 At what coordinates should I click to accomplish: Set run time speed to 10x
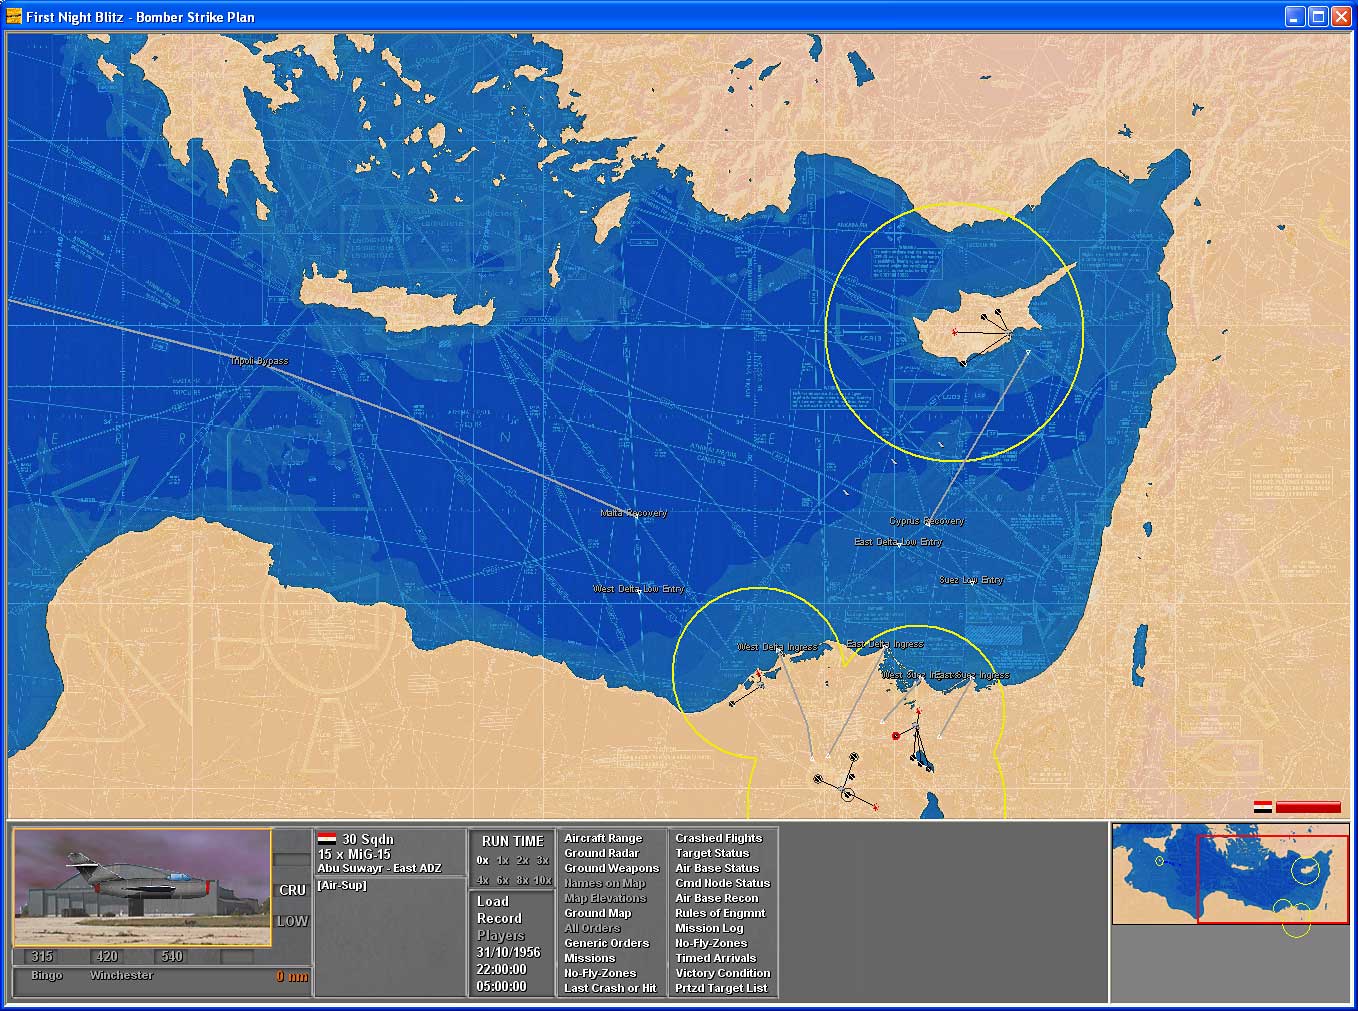(542, 880)
